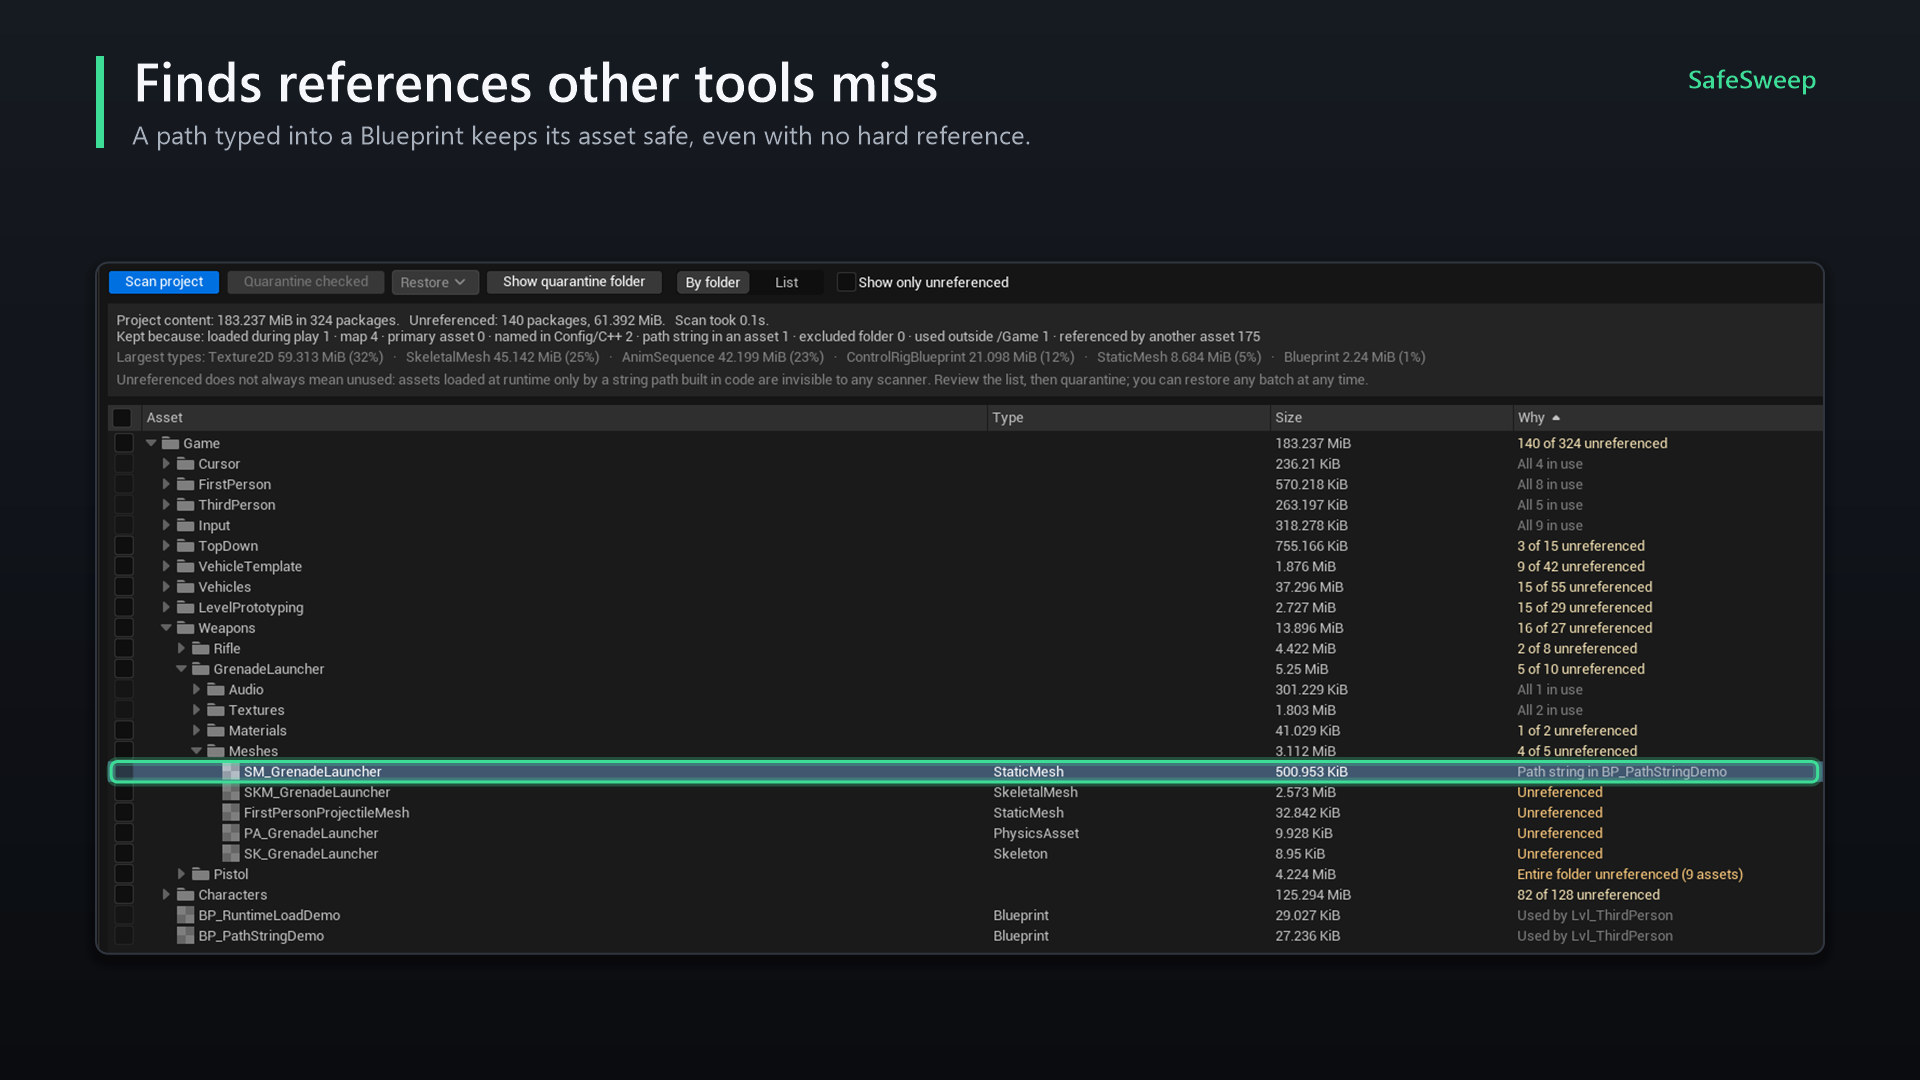
Task: Click FirstPersonProjectileMesh asset thumbnail icon
Action: [x=231, y=813]
